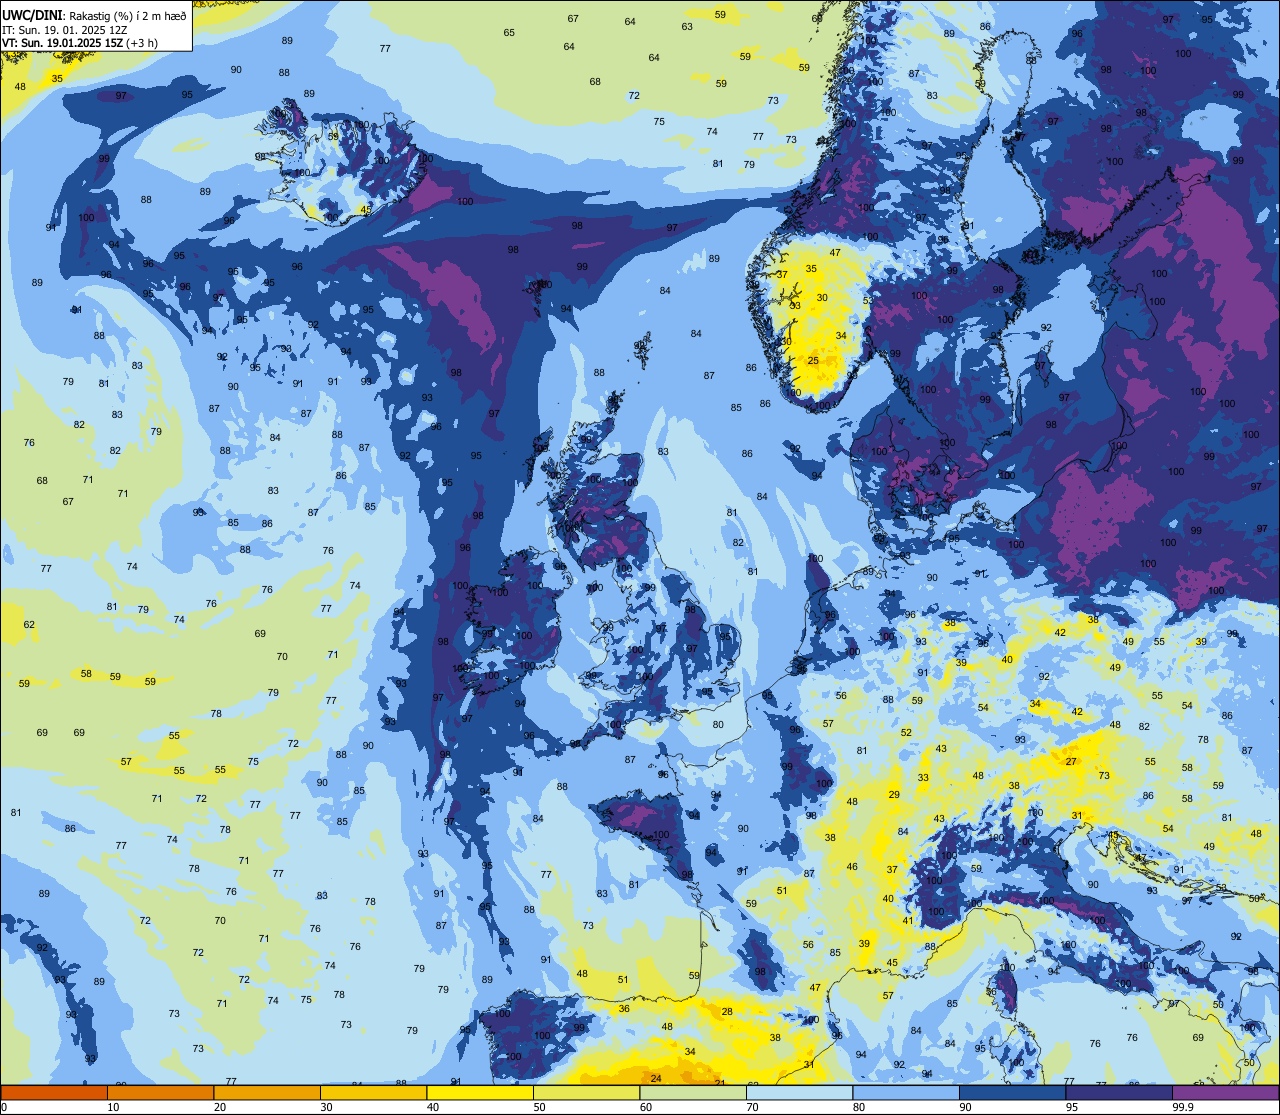Click the 90–95 dark blue legend swatch
The height and width of the screenshot is (1115, 1280).
pos(1012,1092)
